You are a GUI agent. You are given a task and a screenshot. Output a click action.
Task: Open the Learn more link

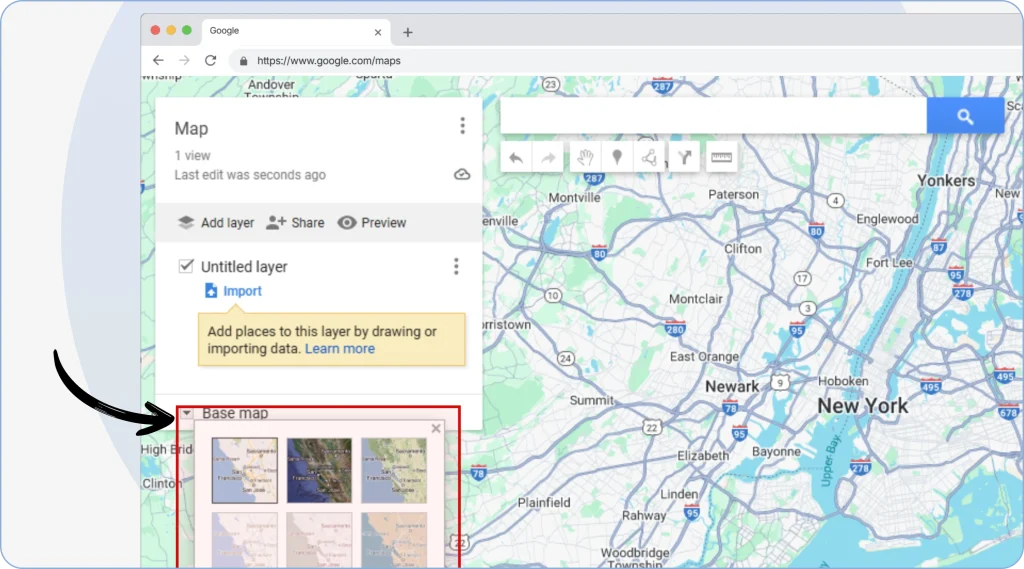click(340, 349)
